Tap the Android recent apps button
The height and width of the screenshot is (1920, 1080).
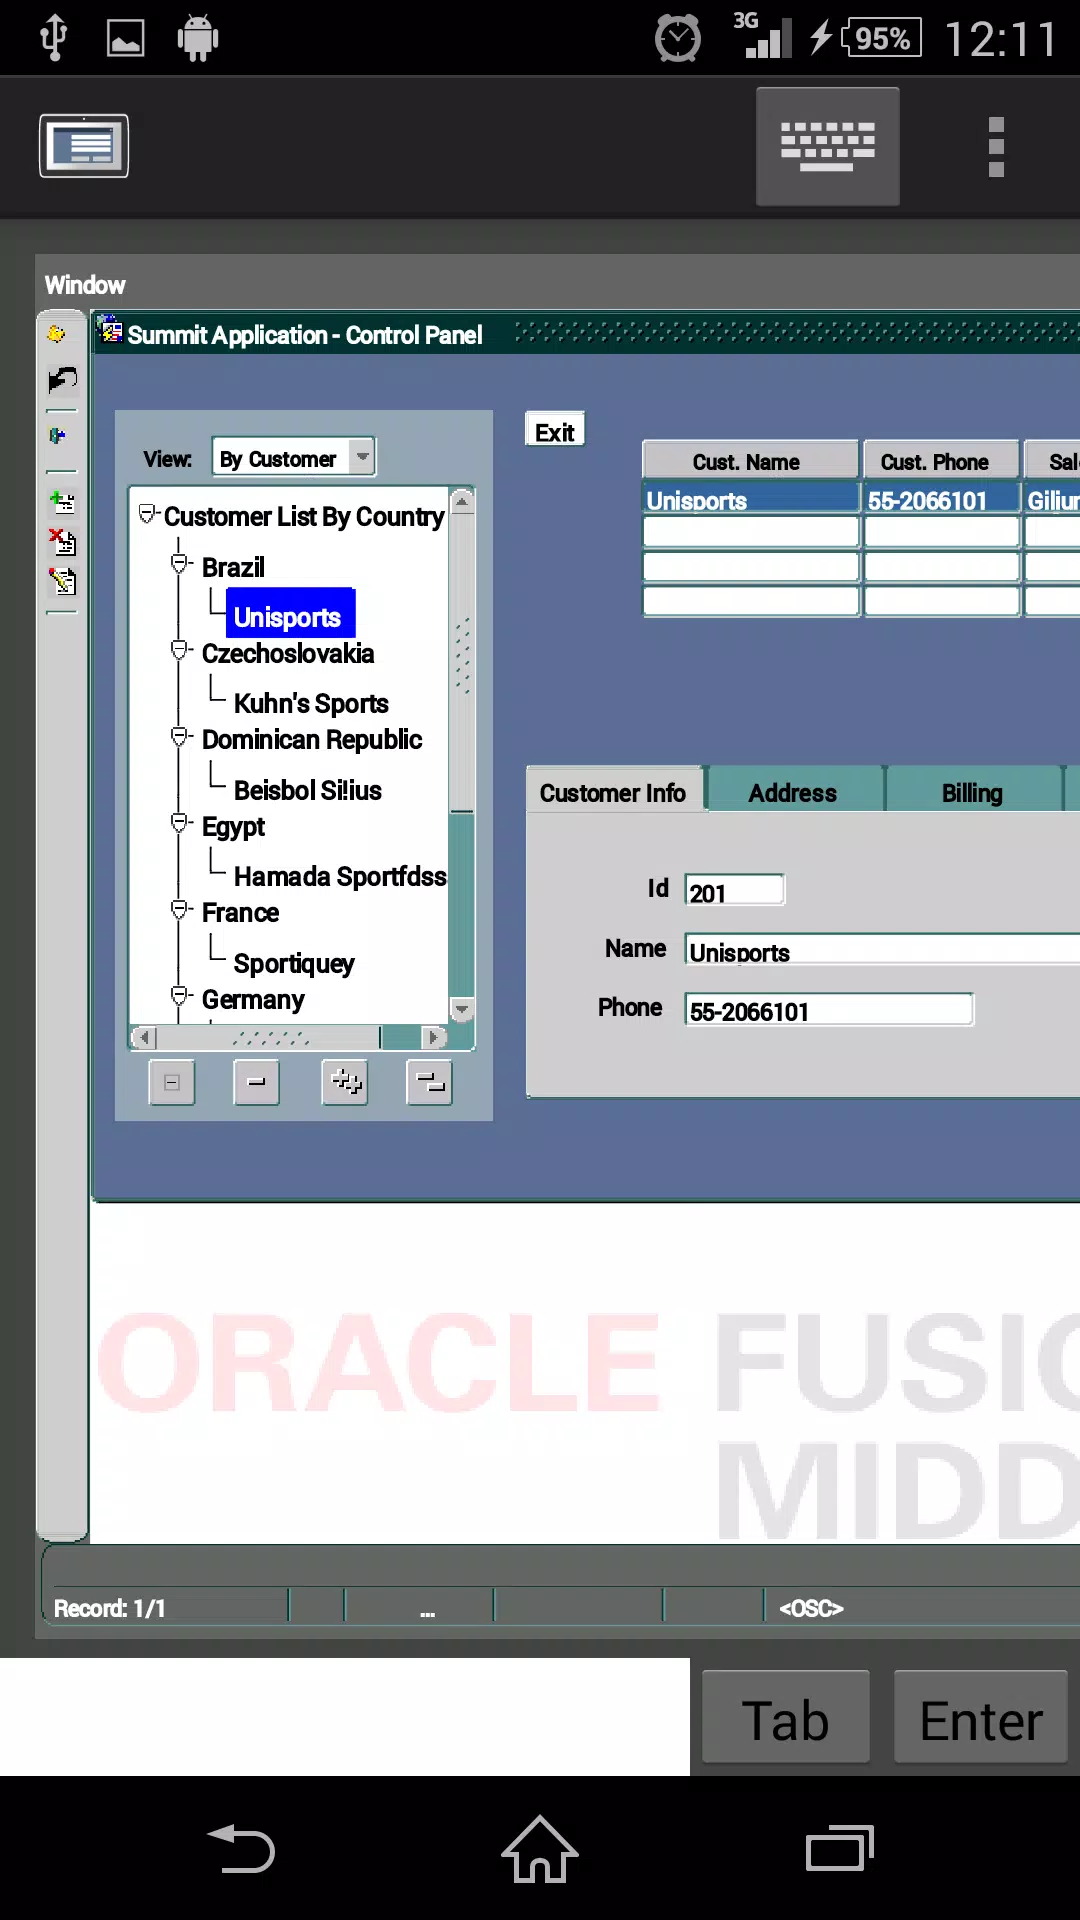pyautogui.click(x=840, y=1849)
